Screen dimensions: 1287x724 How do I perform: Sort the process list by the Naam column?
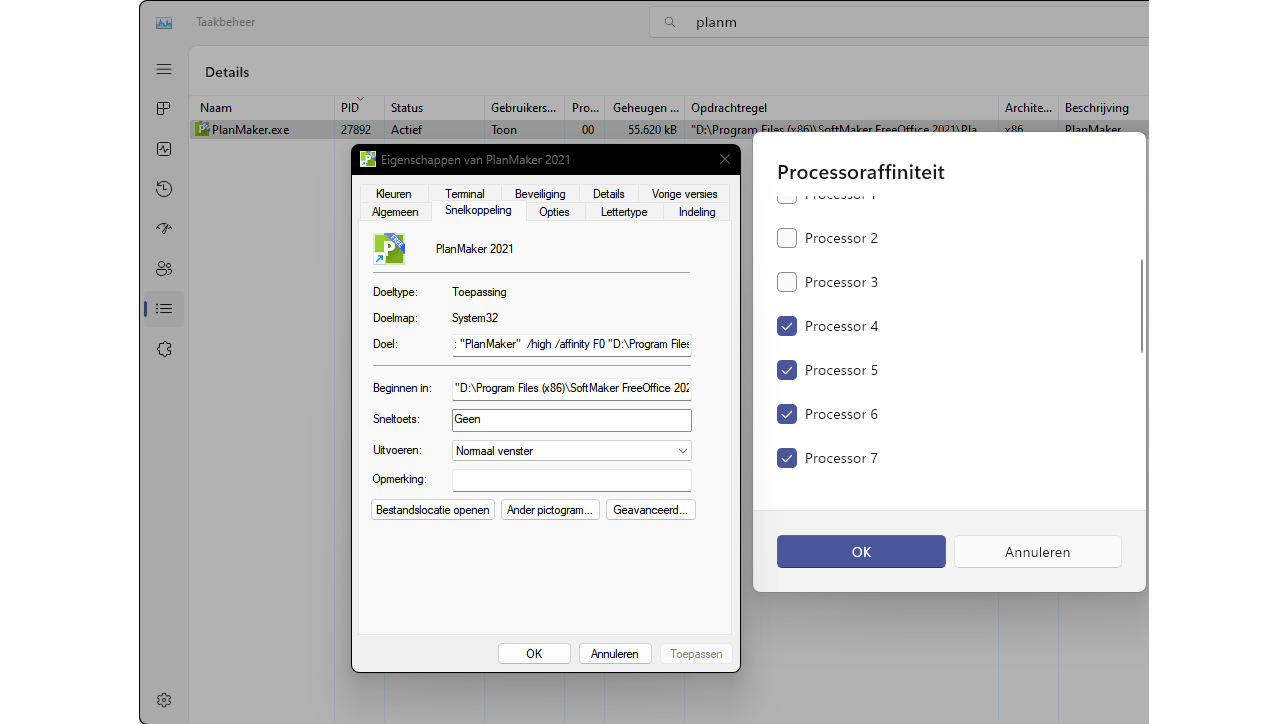coord(262,108)
